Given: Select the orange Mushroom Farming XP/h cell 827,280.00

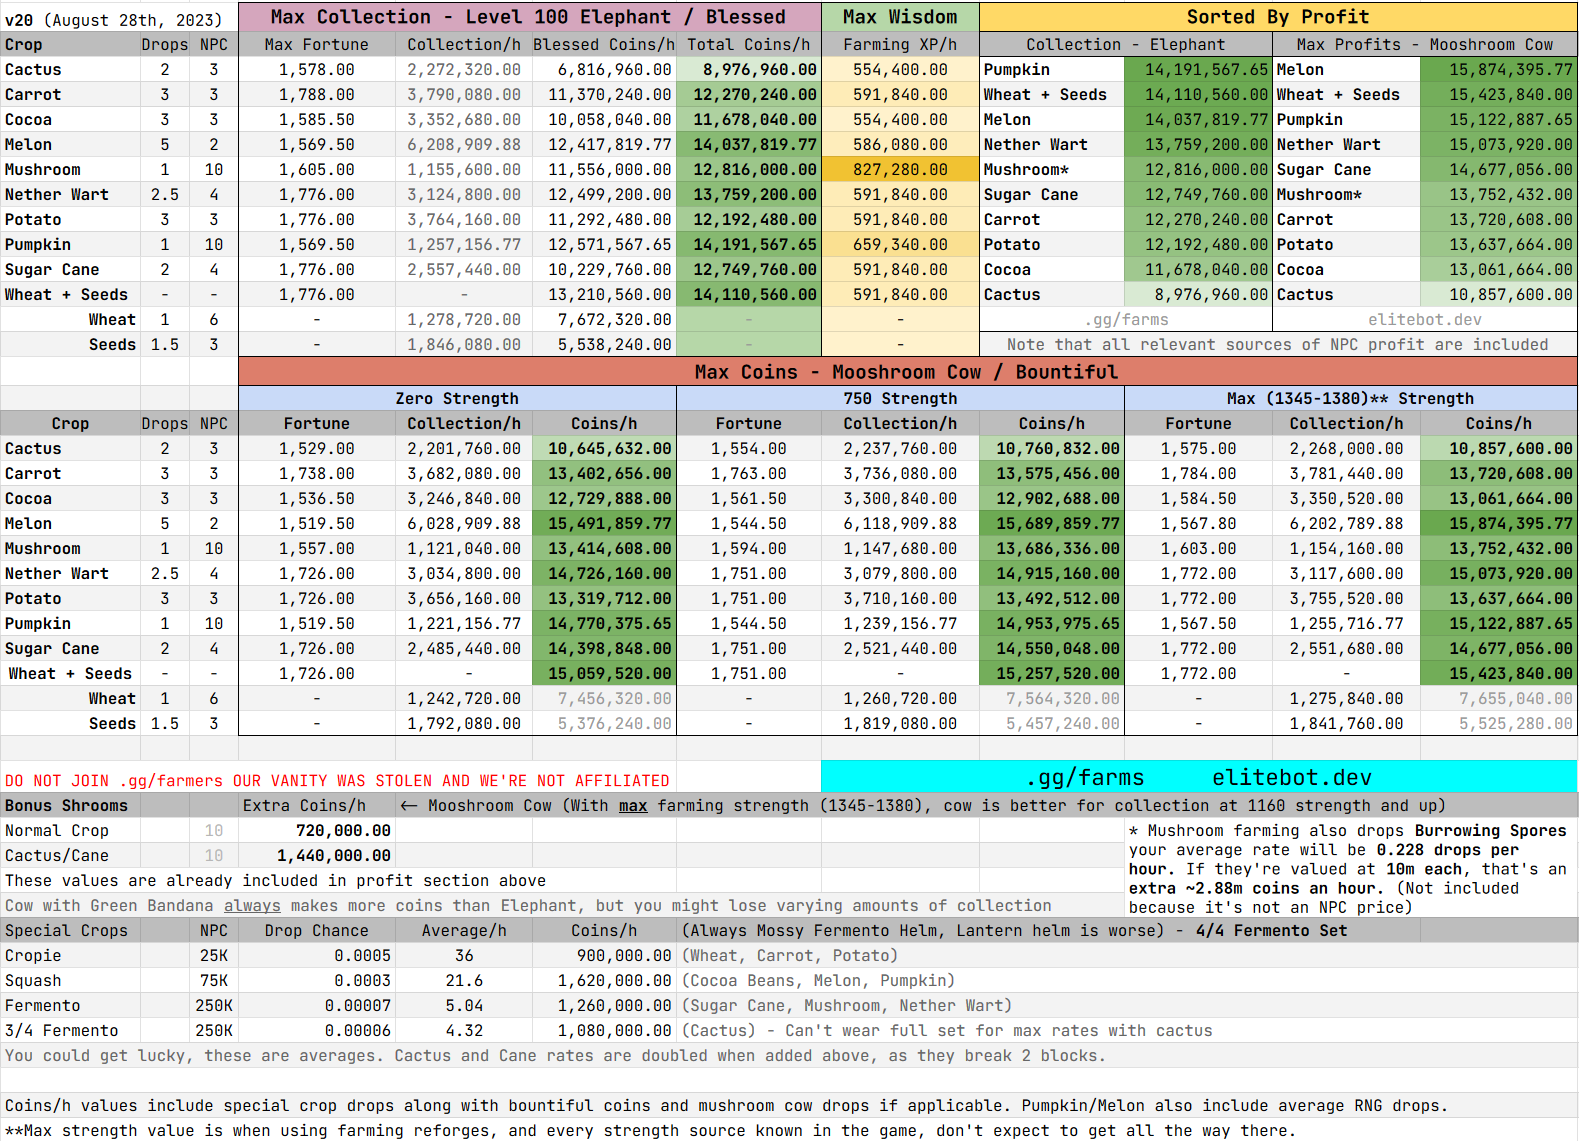Looking at the screenshot, I should pos(899,170).
